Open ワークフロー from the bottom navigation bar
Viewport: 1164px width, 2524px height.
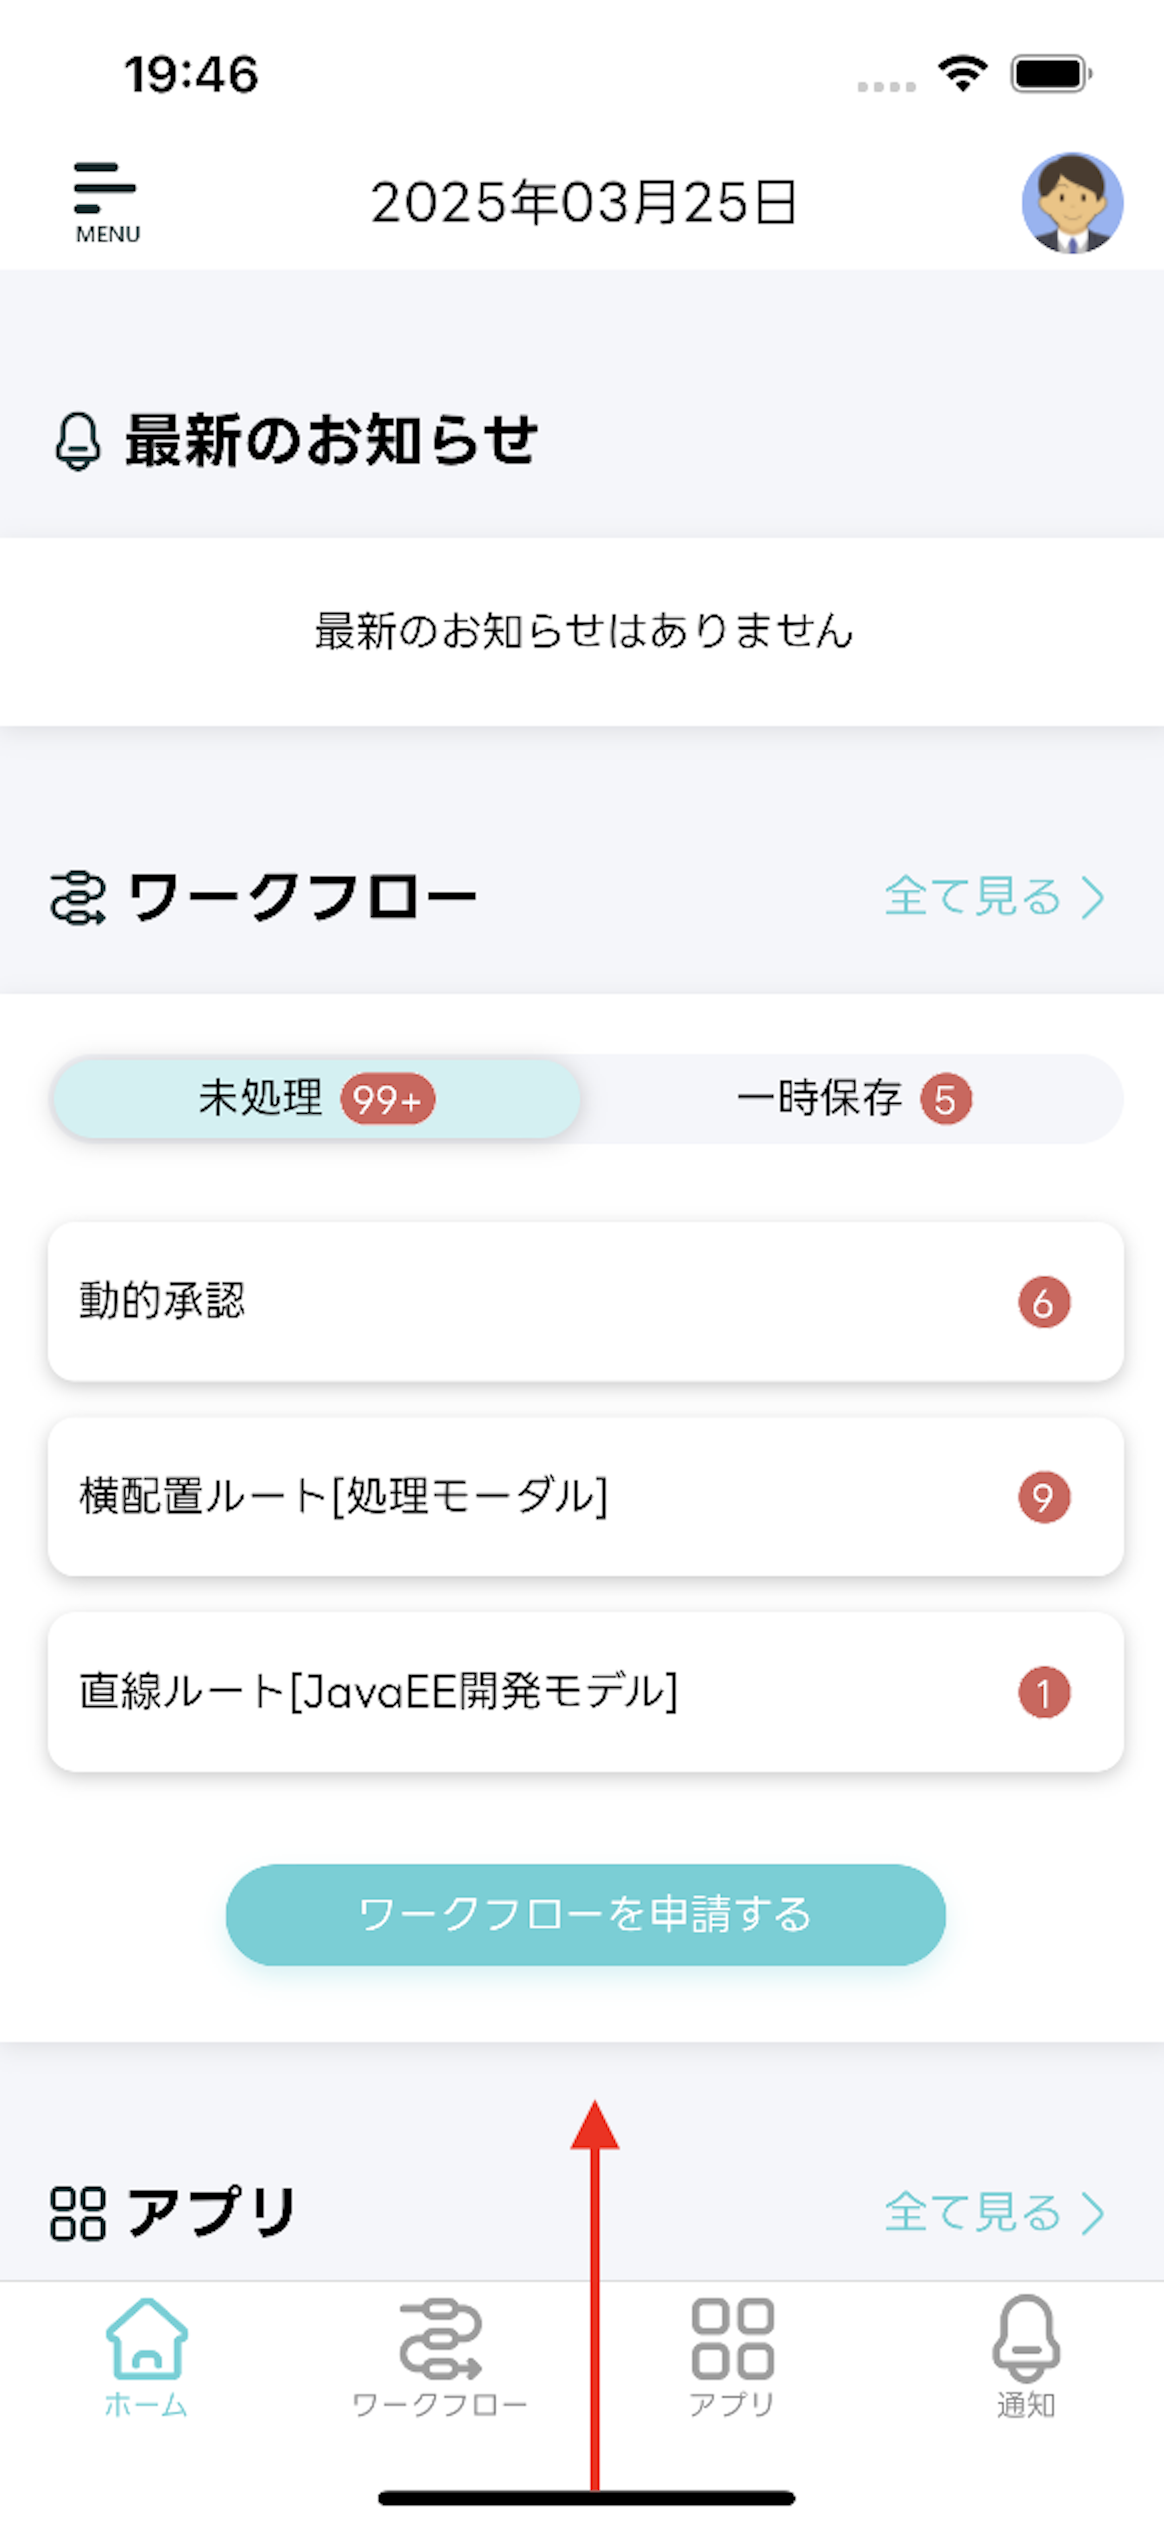[x=439, y=2354]
